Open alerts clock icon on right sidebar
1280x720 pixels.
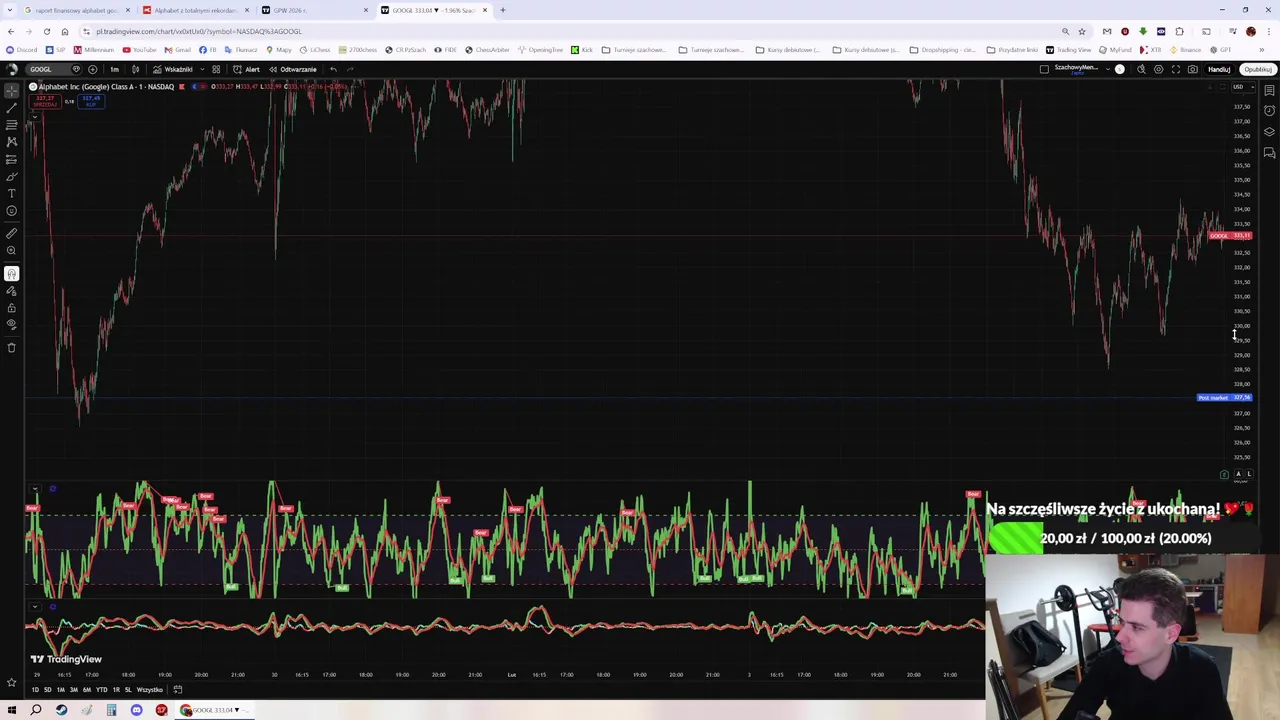1269,111
